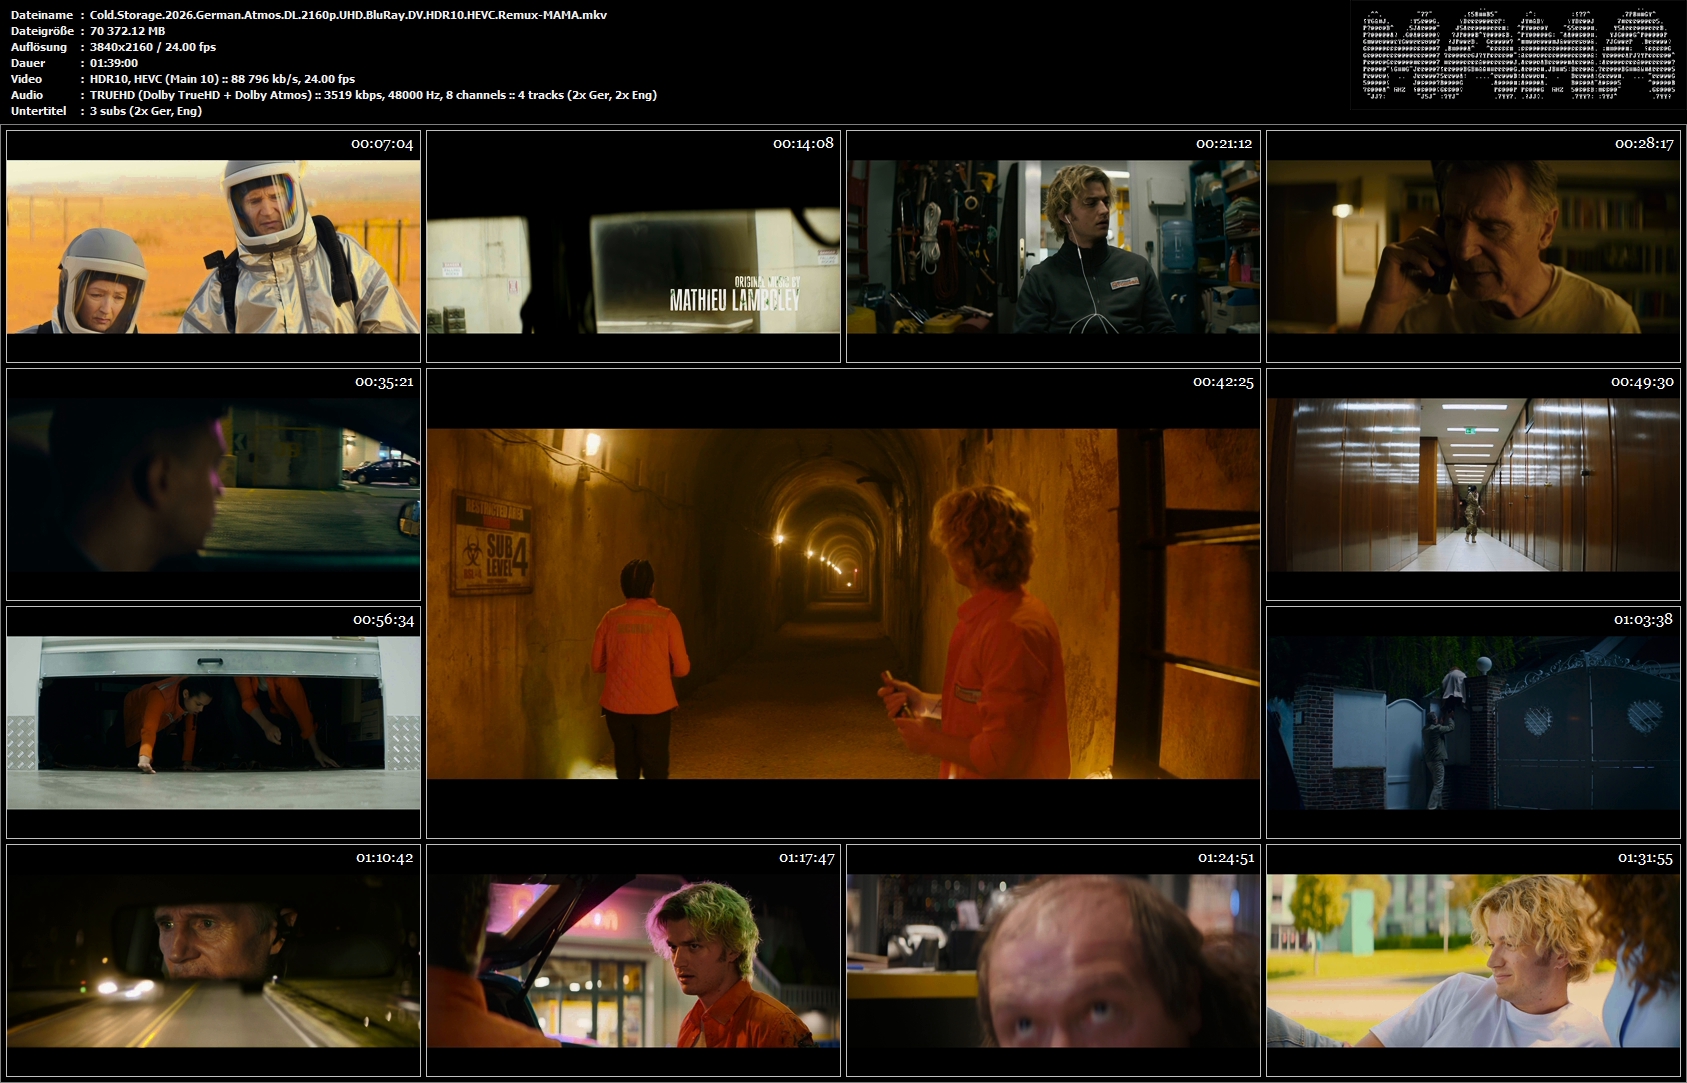The height and width of the screenshot is (1083, 1687).
Task: Open the thumbnail timestamped 00:35:21
Action: point(213,484)
